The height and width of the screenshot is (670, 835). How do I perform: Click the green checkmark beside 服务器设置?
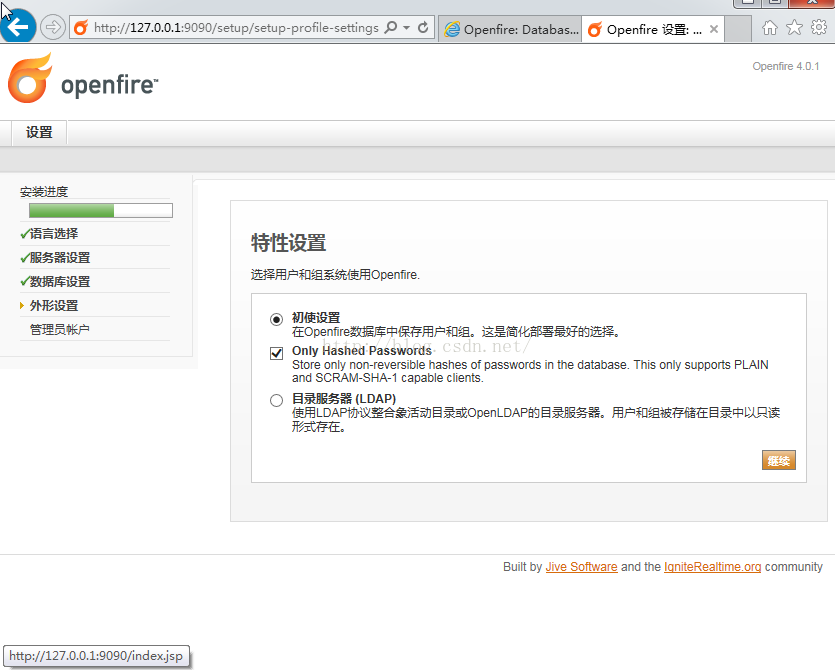coord(24,258)
